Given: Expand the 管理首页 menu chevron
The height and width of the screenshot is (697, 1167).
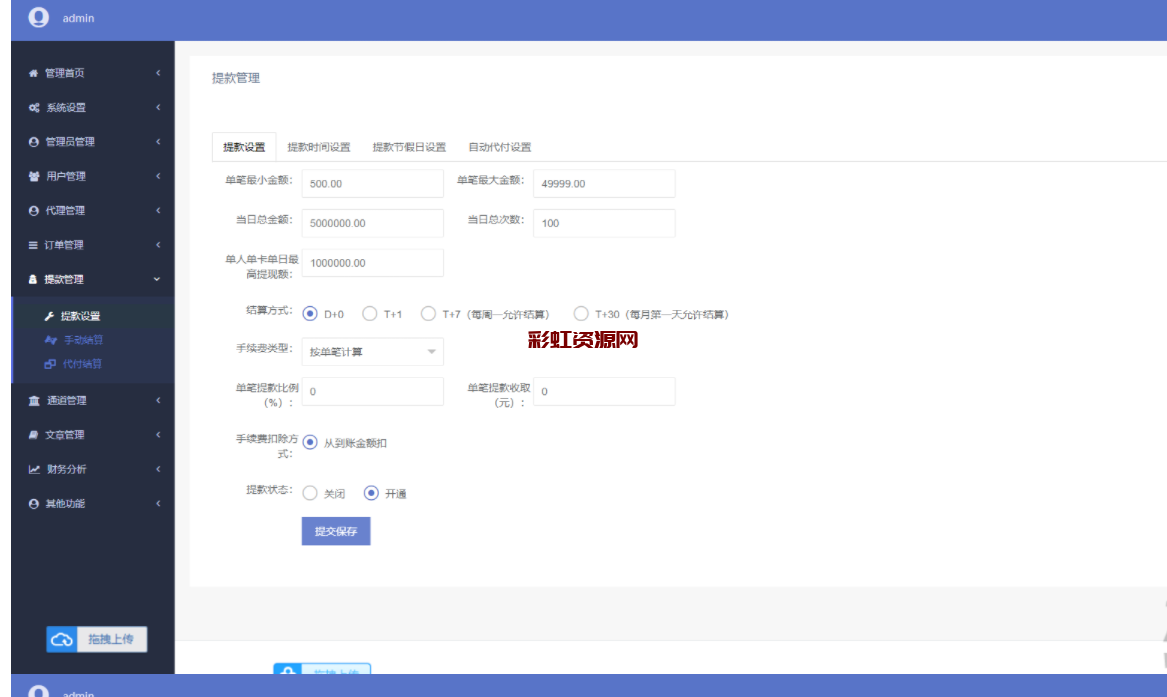Looking at the screenshot, I should (158, 73).
